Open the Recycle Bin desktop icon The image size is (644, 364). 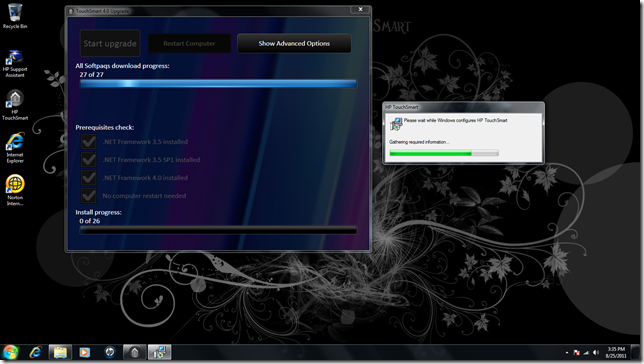coord(15,16)
